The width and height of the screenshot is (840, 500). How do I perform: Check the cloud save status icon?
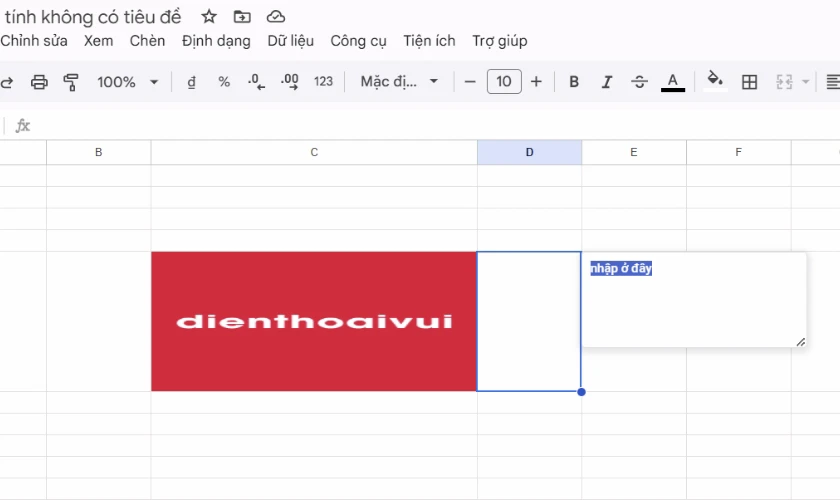point(276,17)
